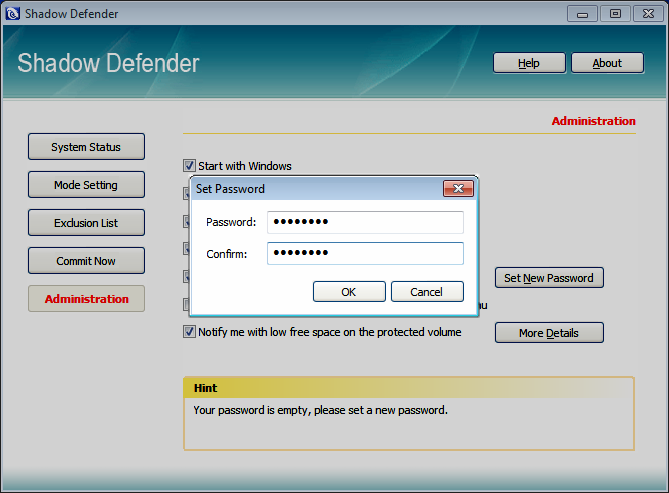The image size is (669, 493).
Task: Confirm the password with OK
Action: (x=349, y=292)
